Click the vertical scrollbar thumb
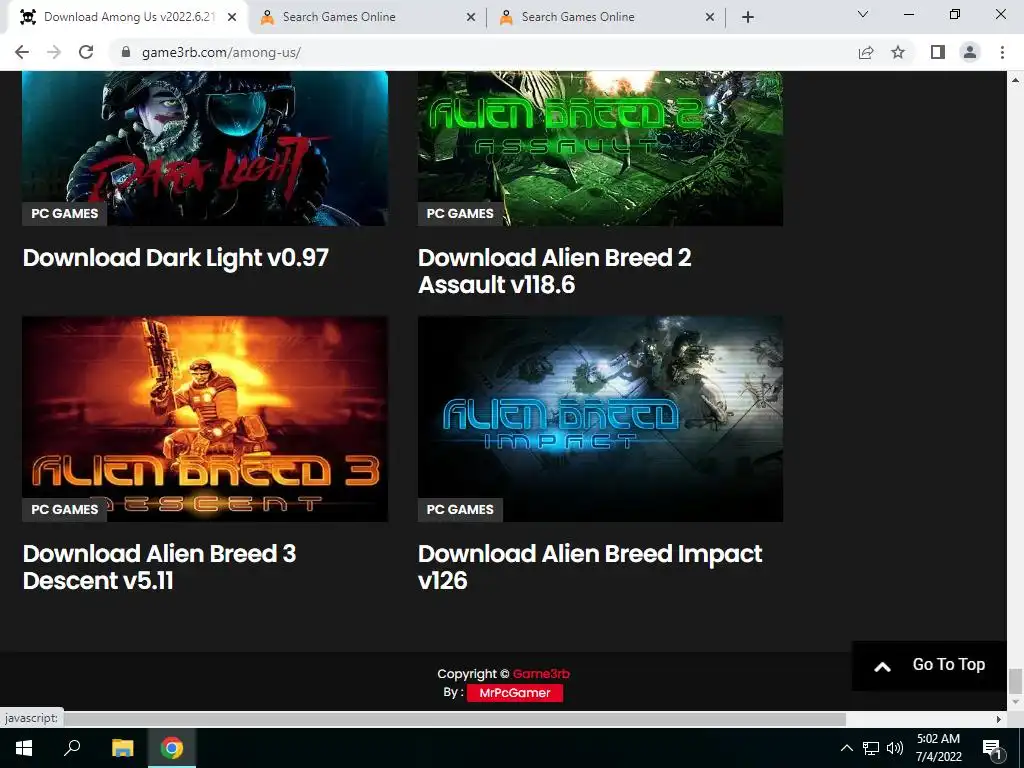 coord(1015,681)
